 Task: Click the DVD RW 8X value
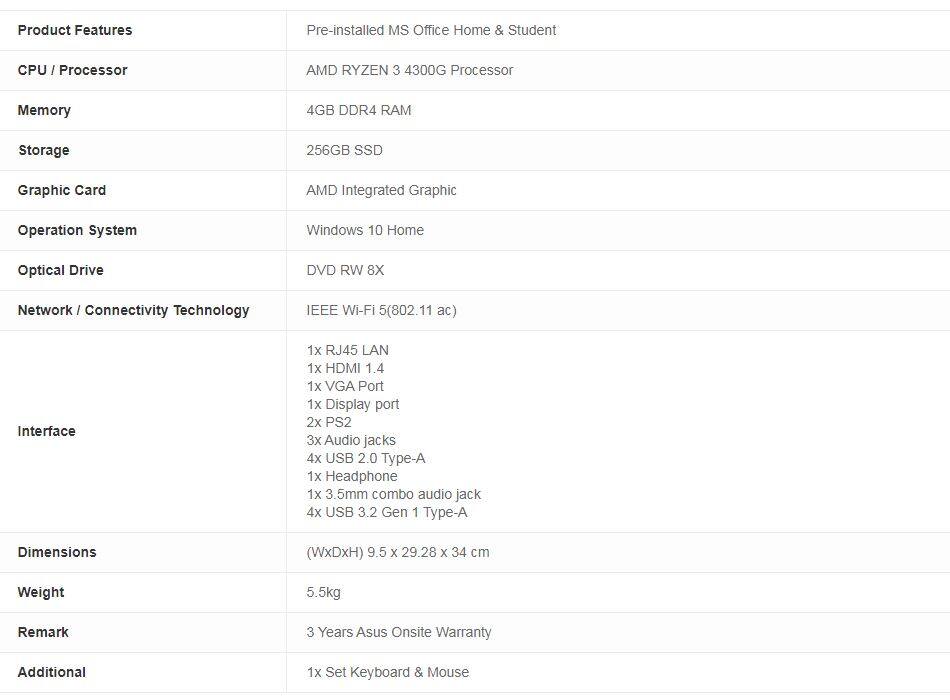pos(345,270)
